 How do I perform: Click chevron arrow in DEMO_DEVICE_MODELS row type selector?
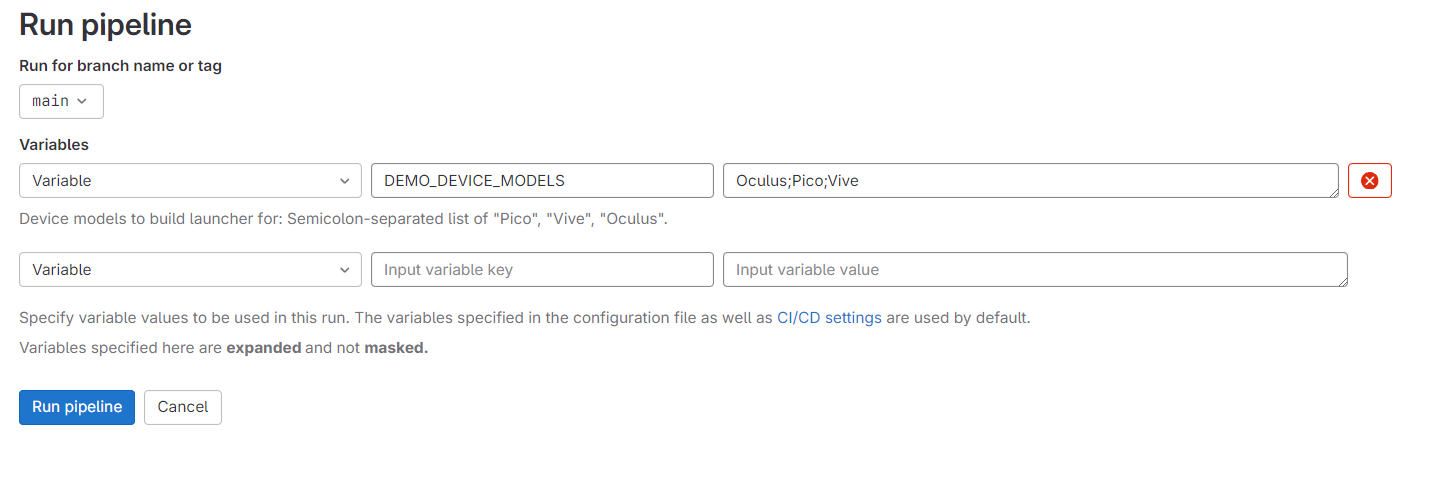pyautogui.click(x=344, y=181)
